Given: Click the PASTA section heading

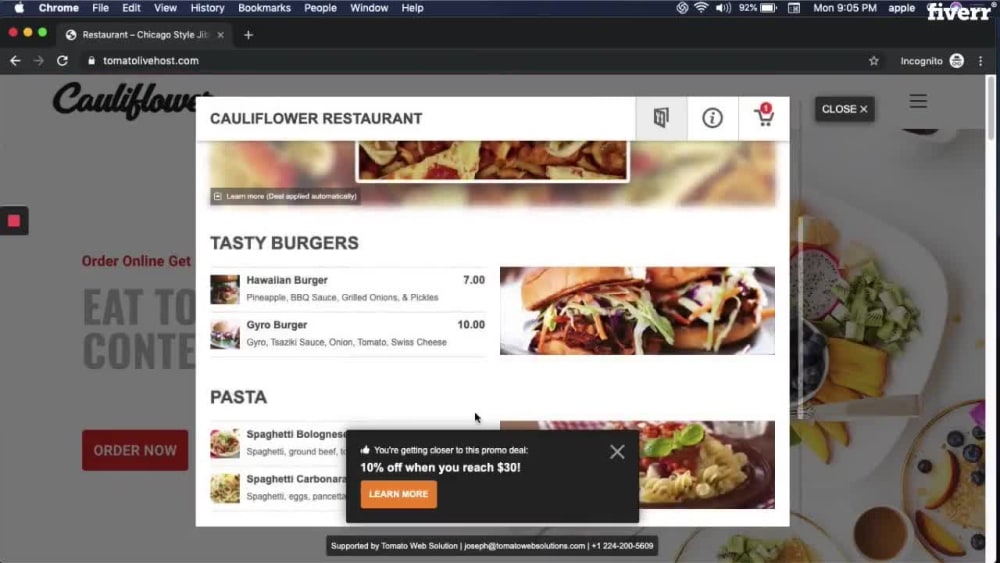Looking at the screenshot, I should click(239, 397).
